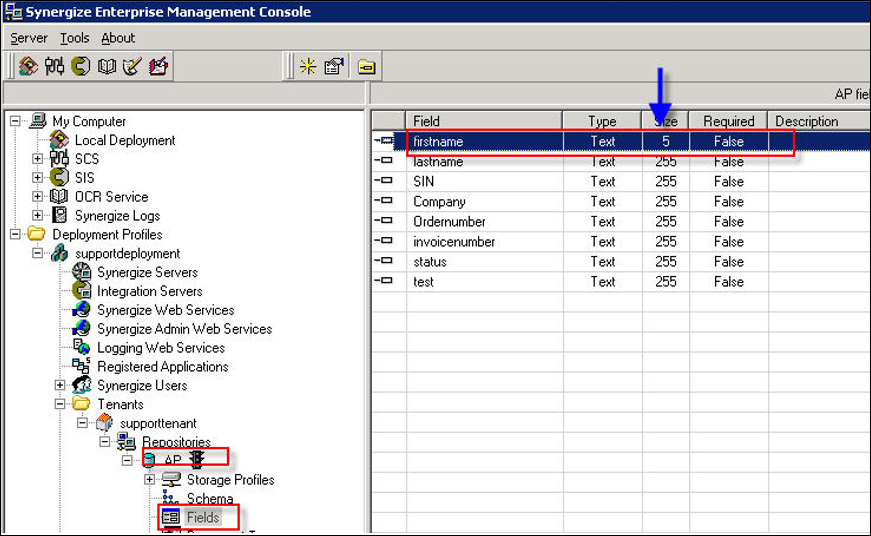Open the Server menu
871x536 pixels.
(x=29, y=38)
